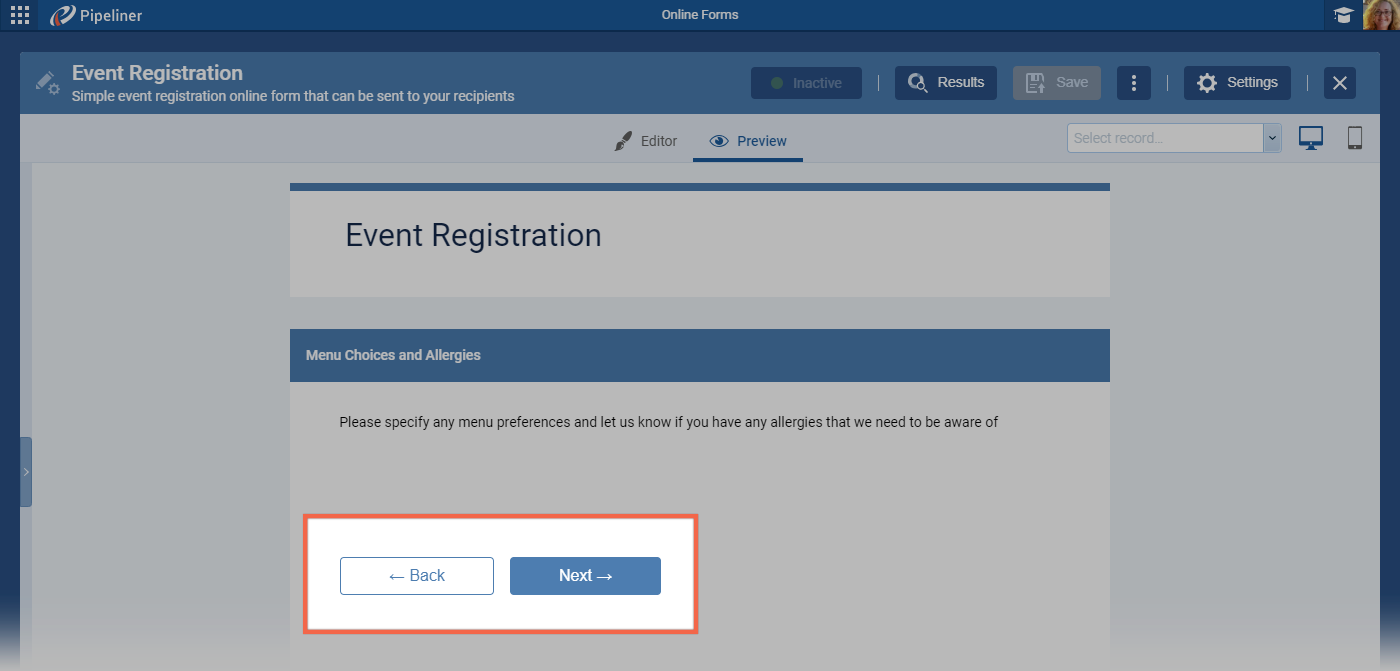1400x671 pixels.
Task: Open the form Results
Action: (946, 83)
